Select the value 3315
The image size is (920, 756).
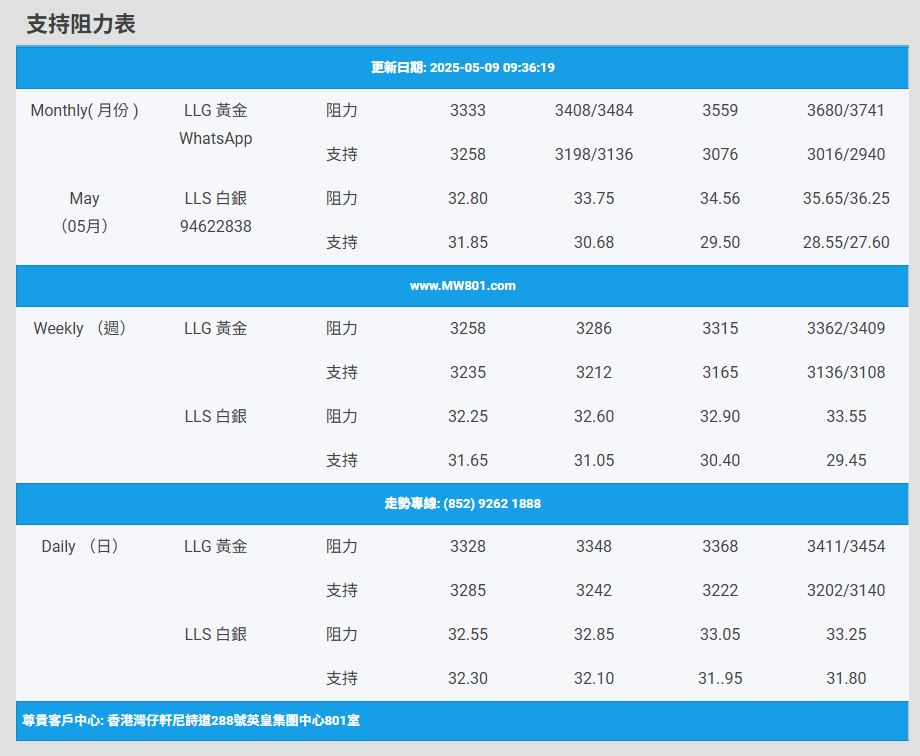point(720,328)
